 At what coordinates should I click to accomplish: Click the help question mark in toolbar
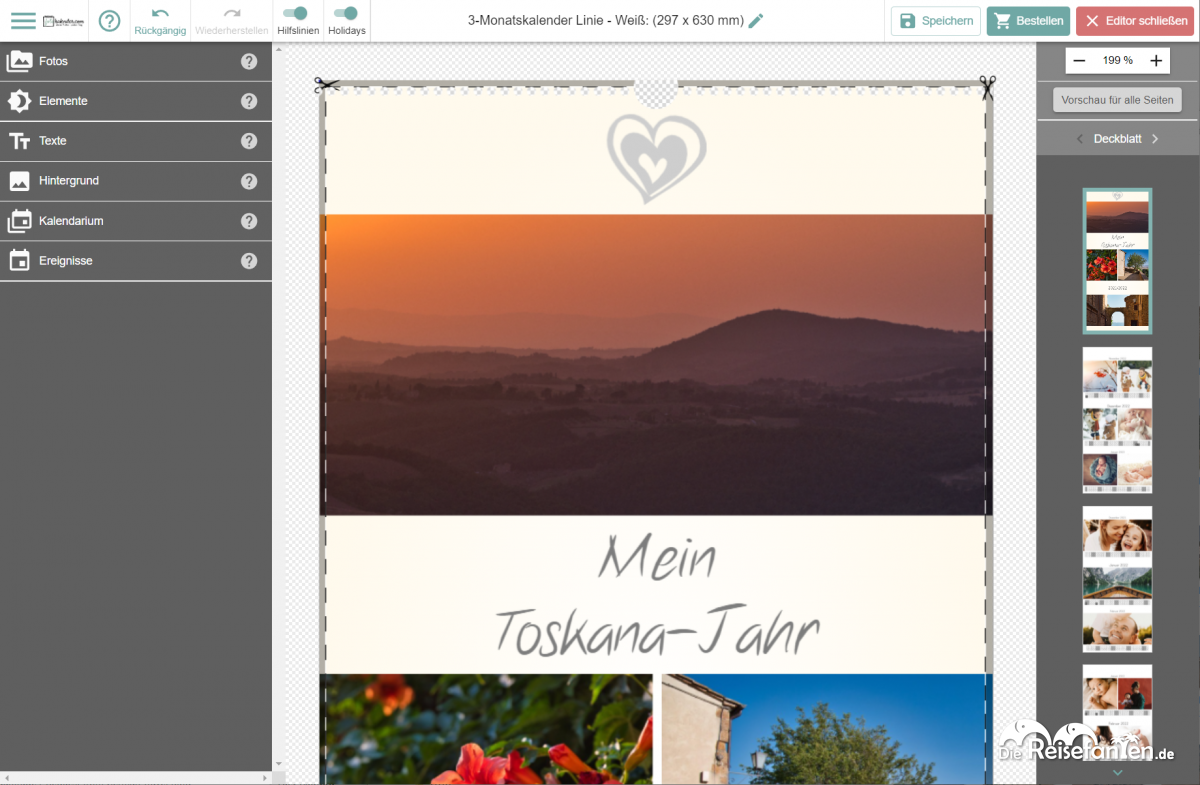[109, 21]
